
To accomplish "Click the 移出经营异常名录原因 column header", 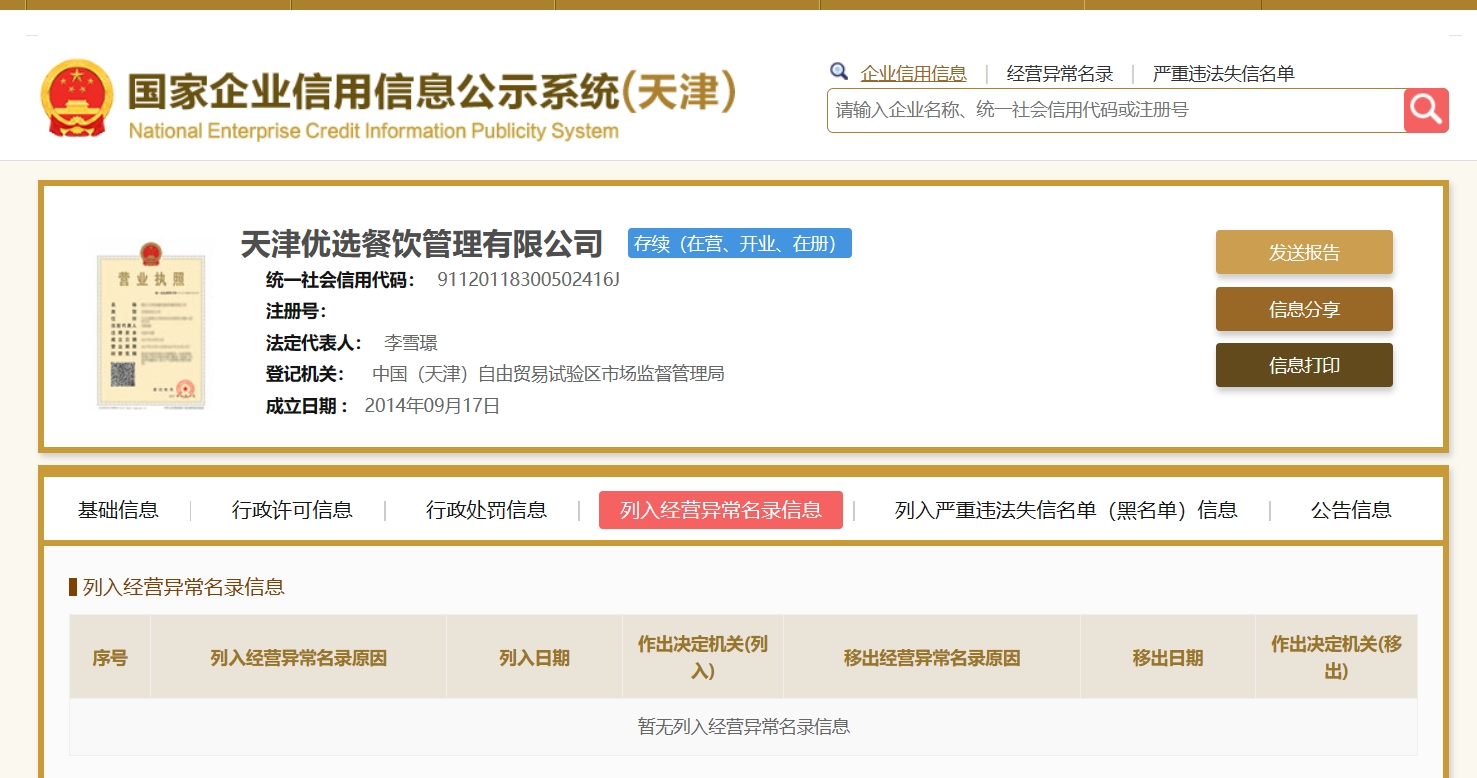I will (932, 657).
